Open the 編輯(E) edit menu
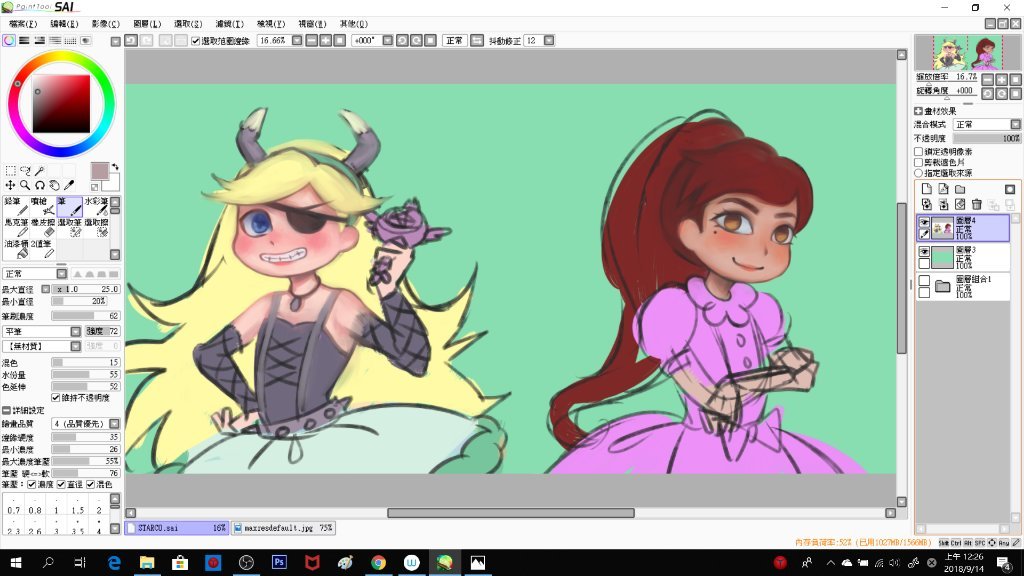This screenshot has height=576, width=1024. (64, 24)
